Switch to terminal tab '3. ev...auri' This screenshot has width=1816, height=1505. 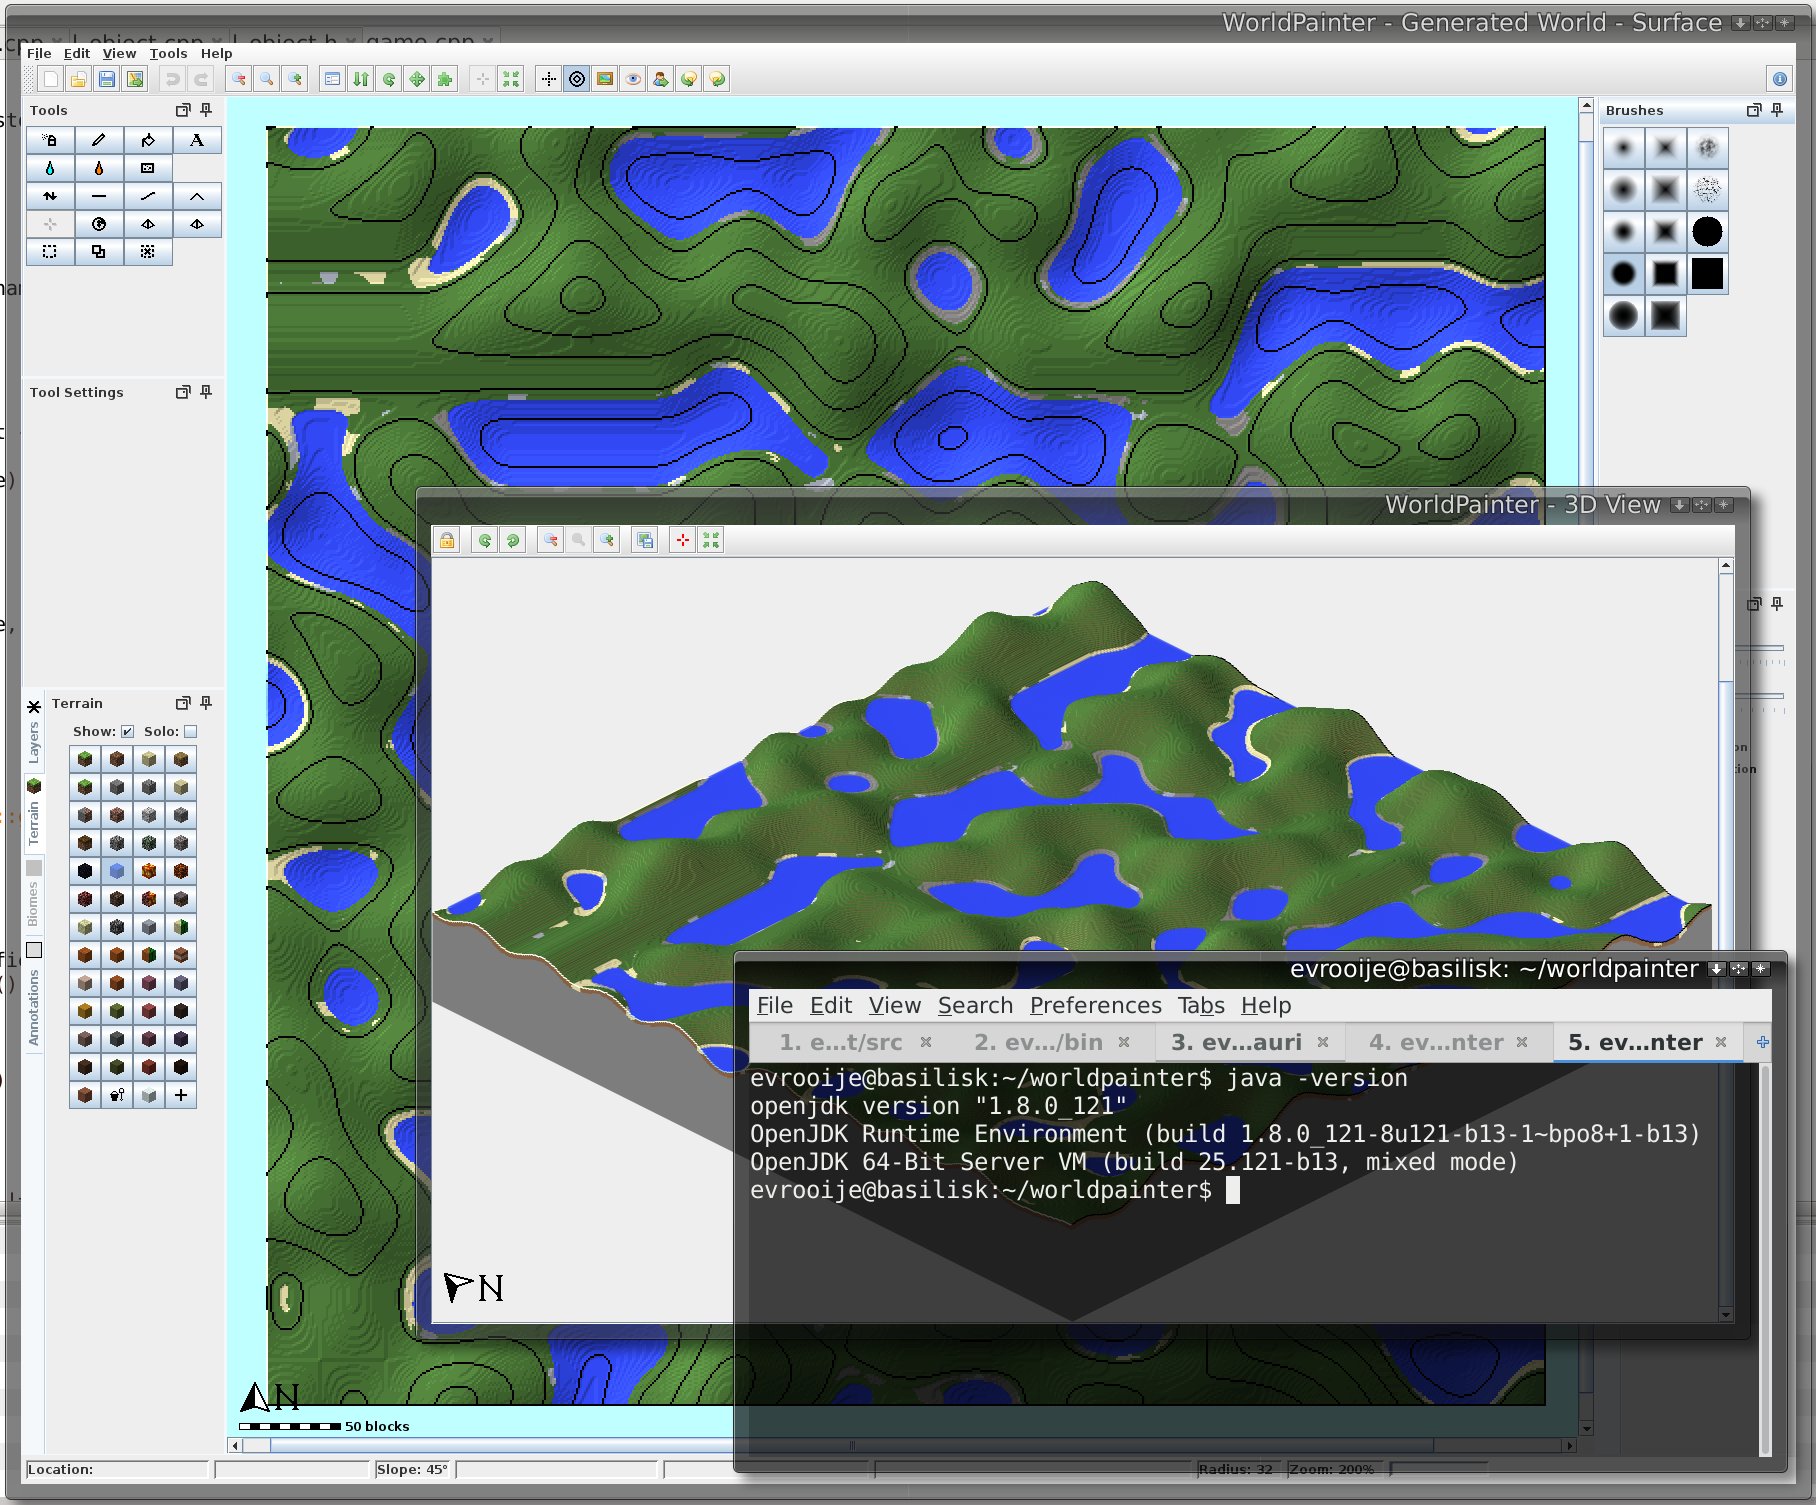coord(1236,1042)
